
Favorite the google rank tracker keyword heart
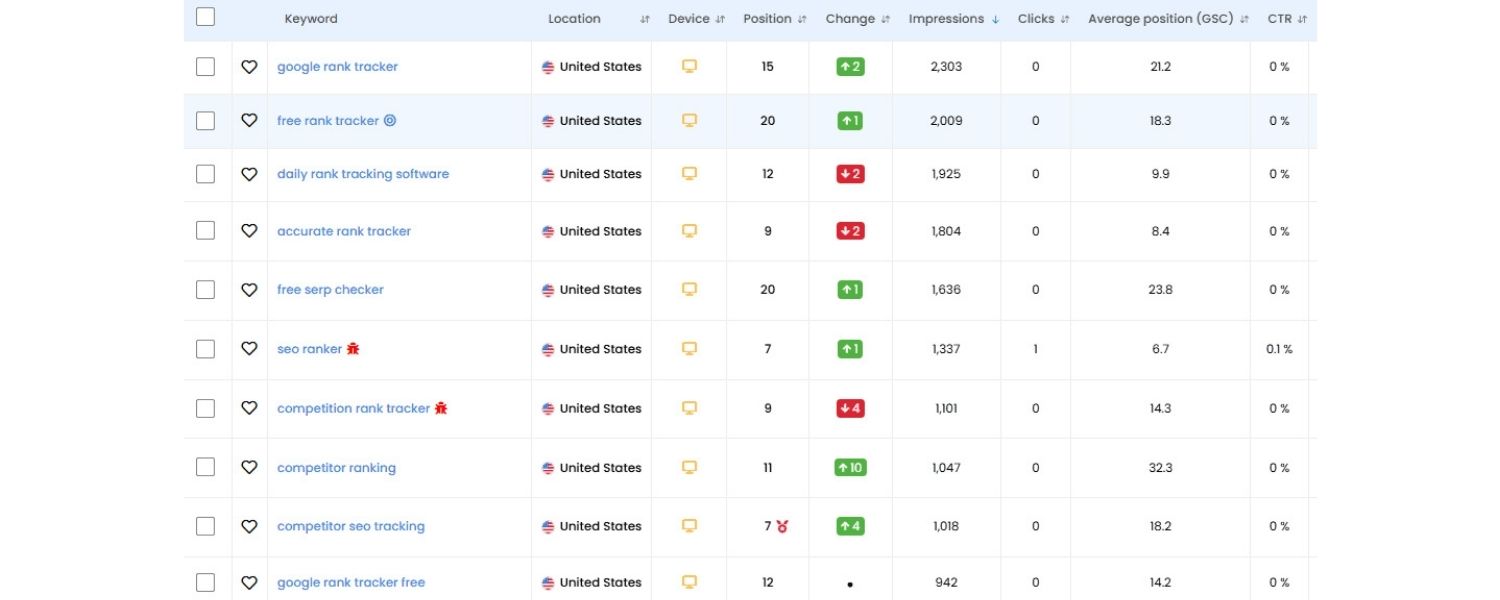pos(249,67)
